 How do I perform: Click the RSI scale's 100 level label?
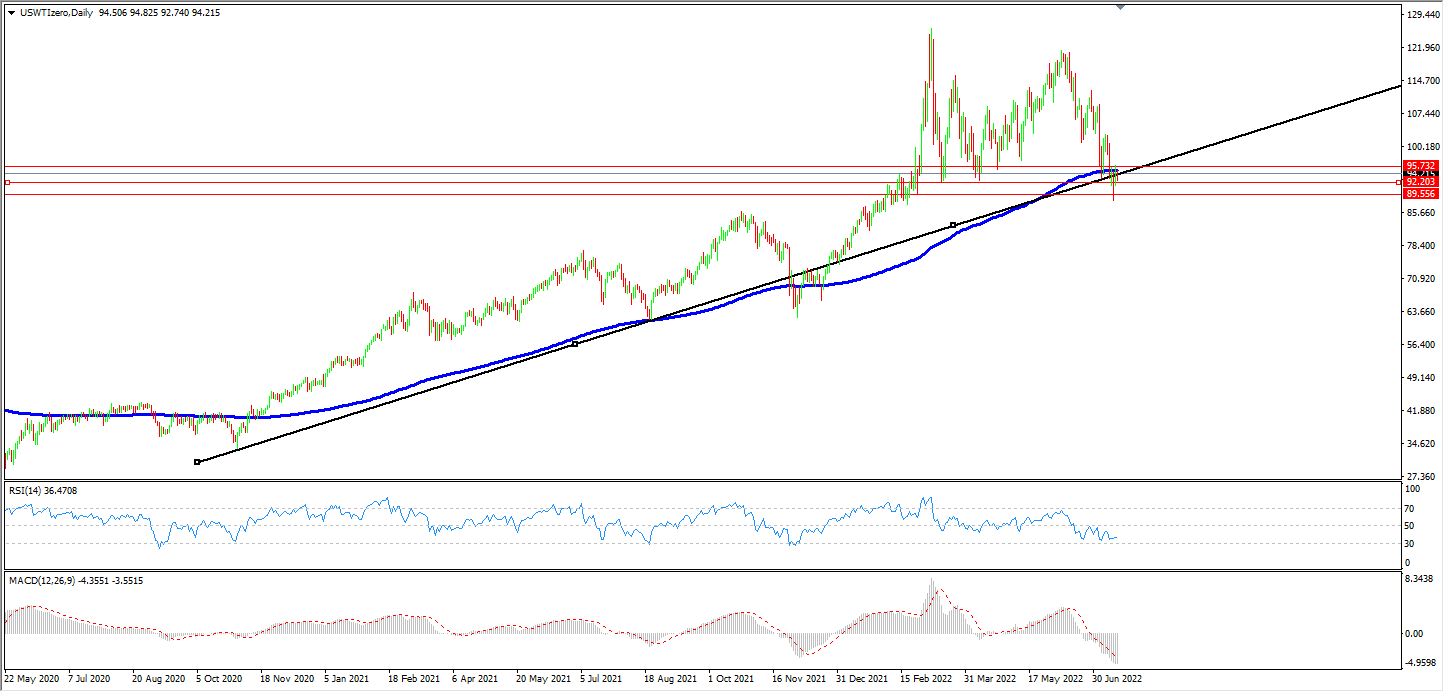point(1413,489)
